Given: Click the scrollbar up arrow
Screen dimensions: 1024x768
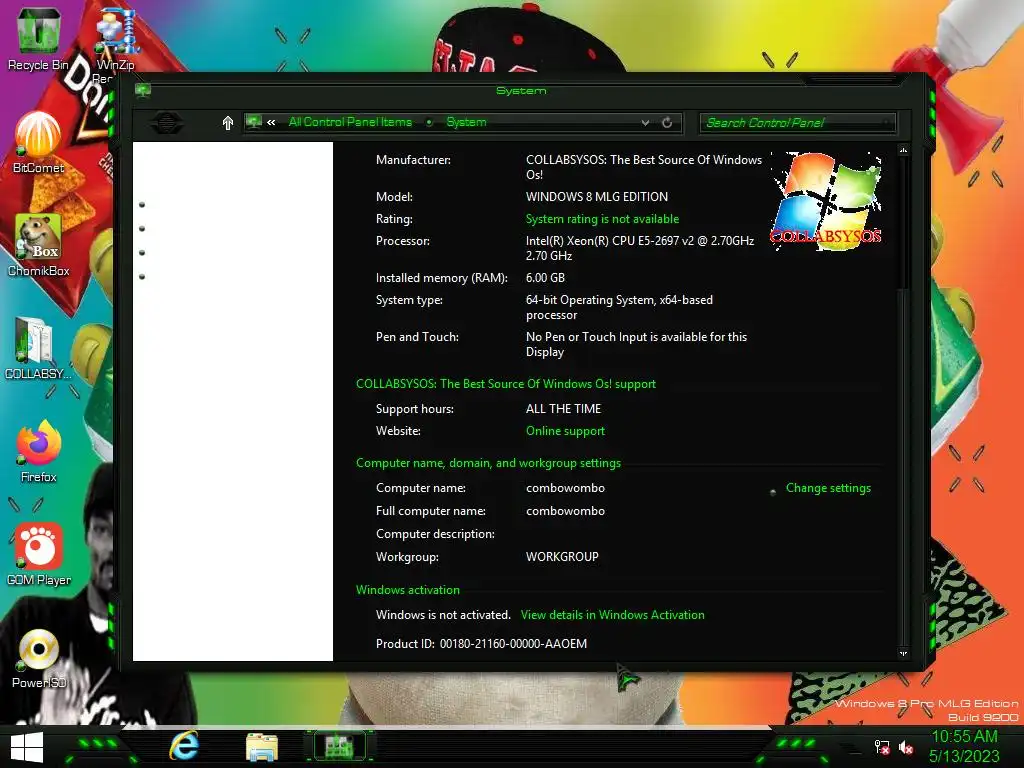Looking at the screenshot, I should [903, 151].
